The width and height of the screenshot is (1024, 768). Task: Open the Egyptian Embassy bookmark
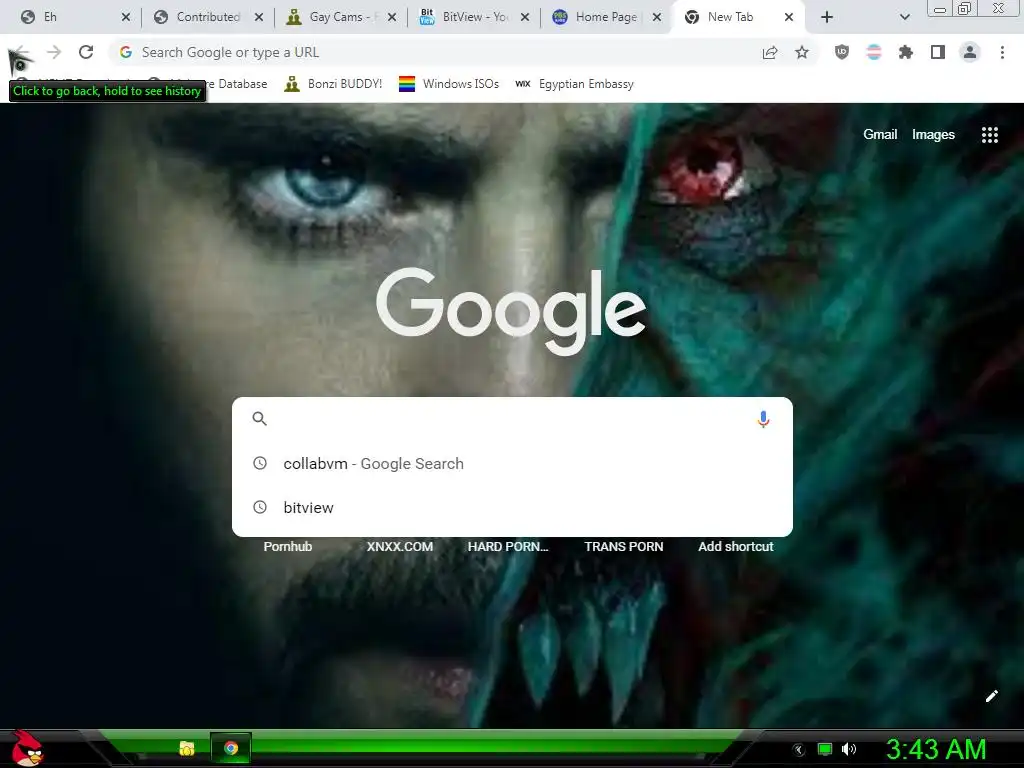(575, 84)
